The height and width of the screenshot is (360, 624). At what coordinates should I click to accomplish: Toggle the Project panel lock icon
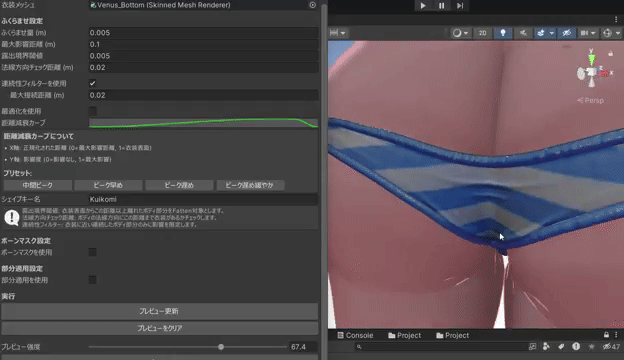(x=606, y=335)
